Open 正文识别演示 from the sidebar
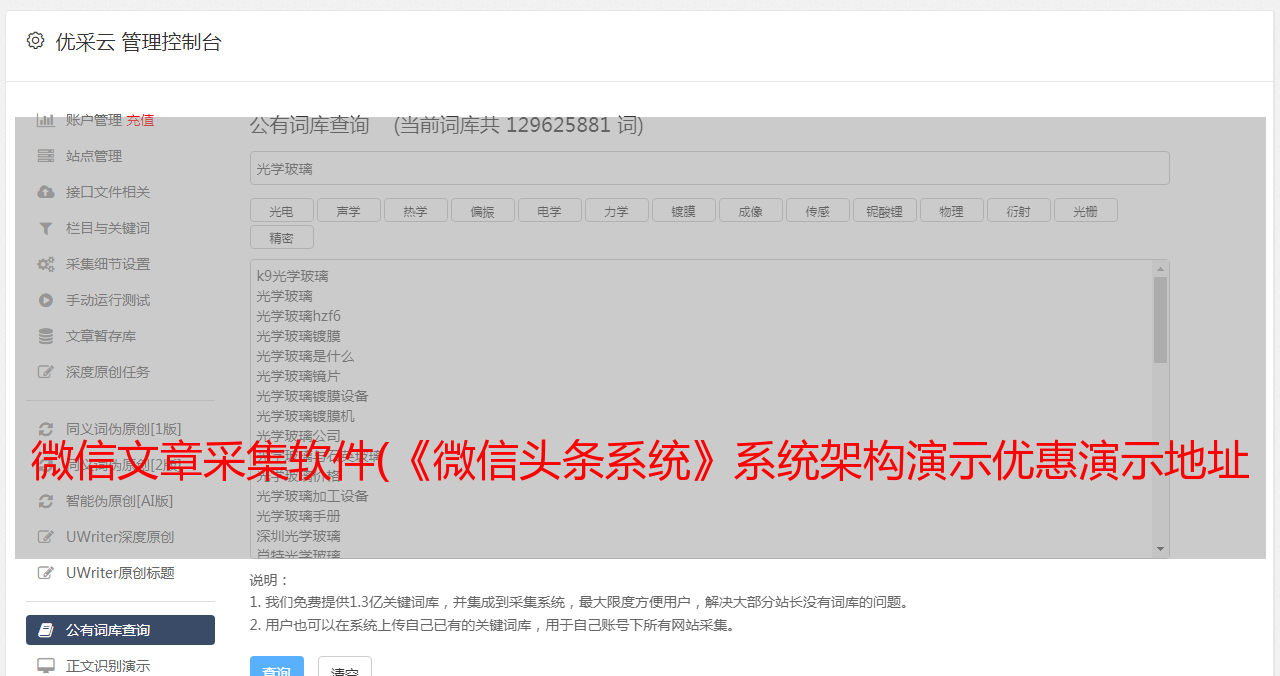Screen dimensions: 1280x676 click(x=108, y=666)
